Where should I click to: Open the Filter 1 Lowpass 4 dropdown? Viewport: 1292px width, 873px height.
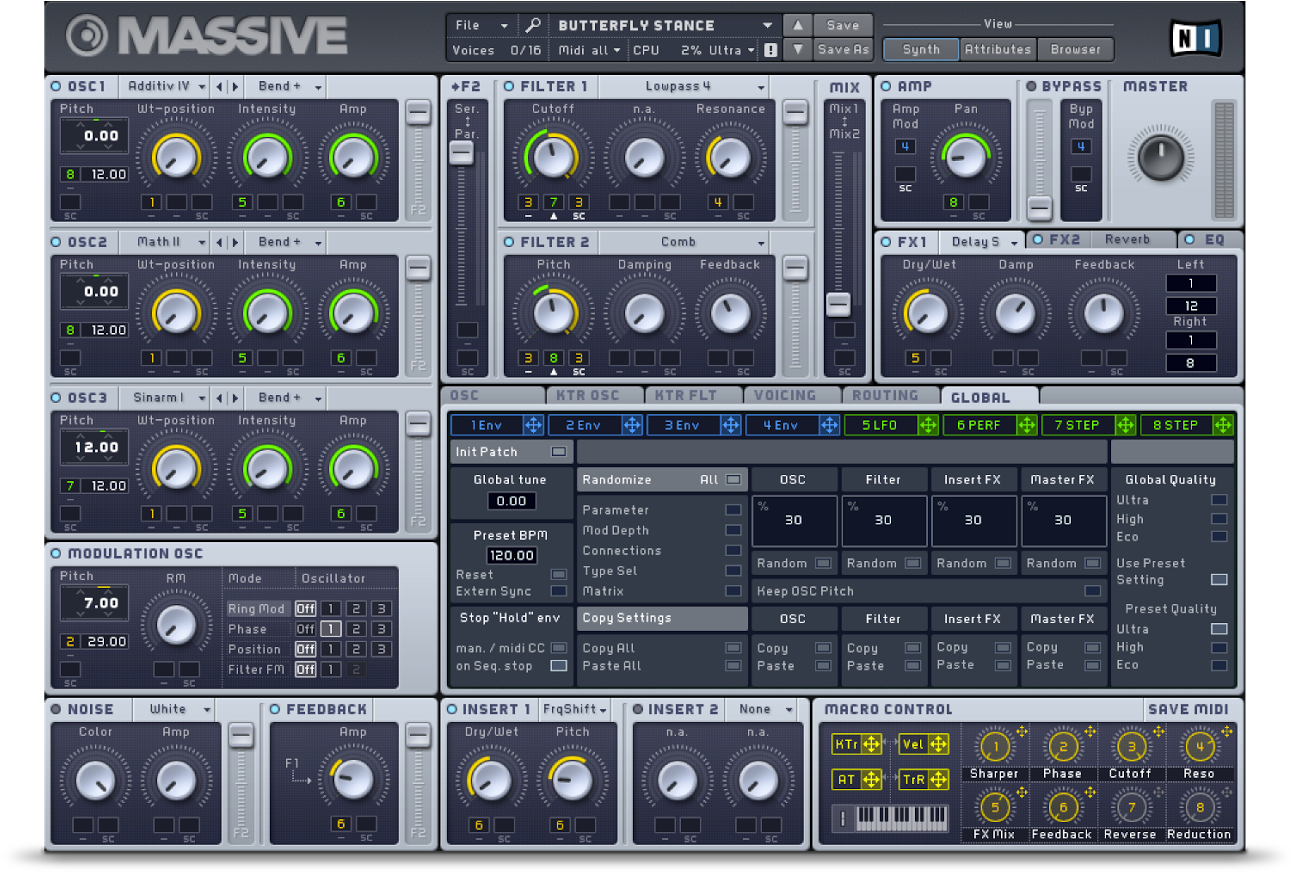[683, 86]
